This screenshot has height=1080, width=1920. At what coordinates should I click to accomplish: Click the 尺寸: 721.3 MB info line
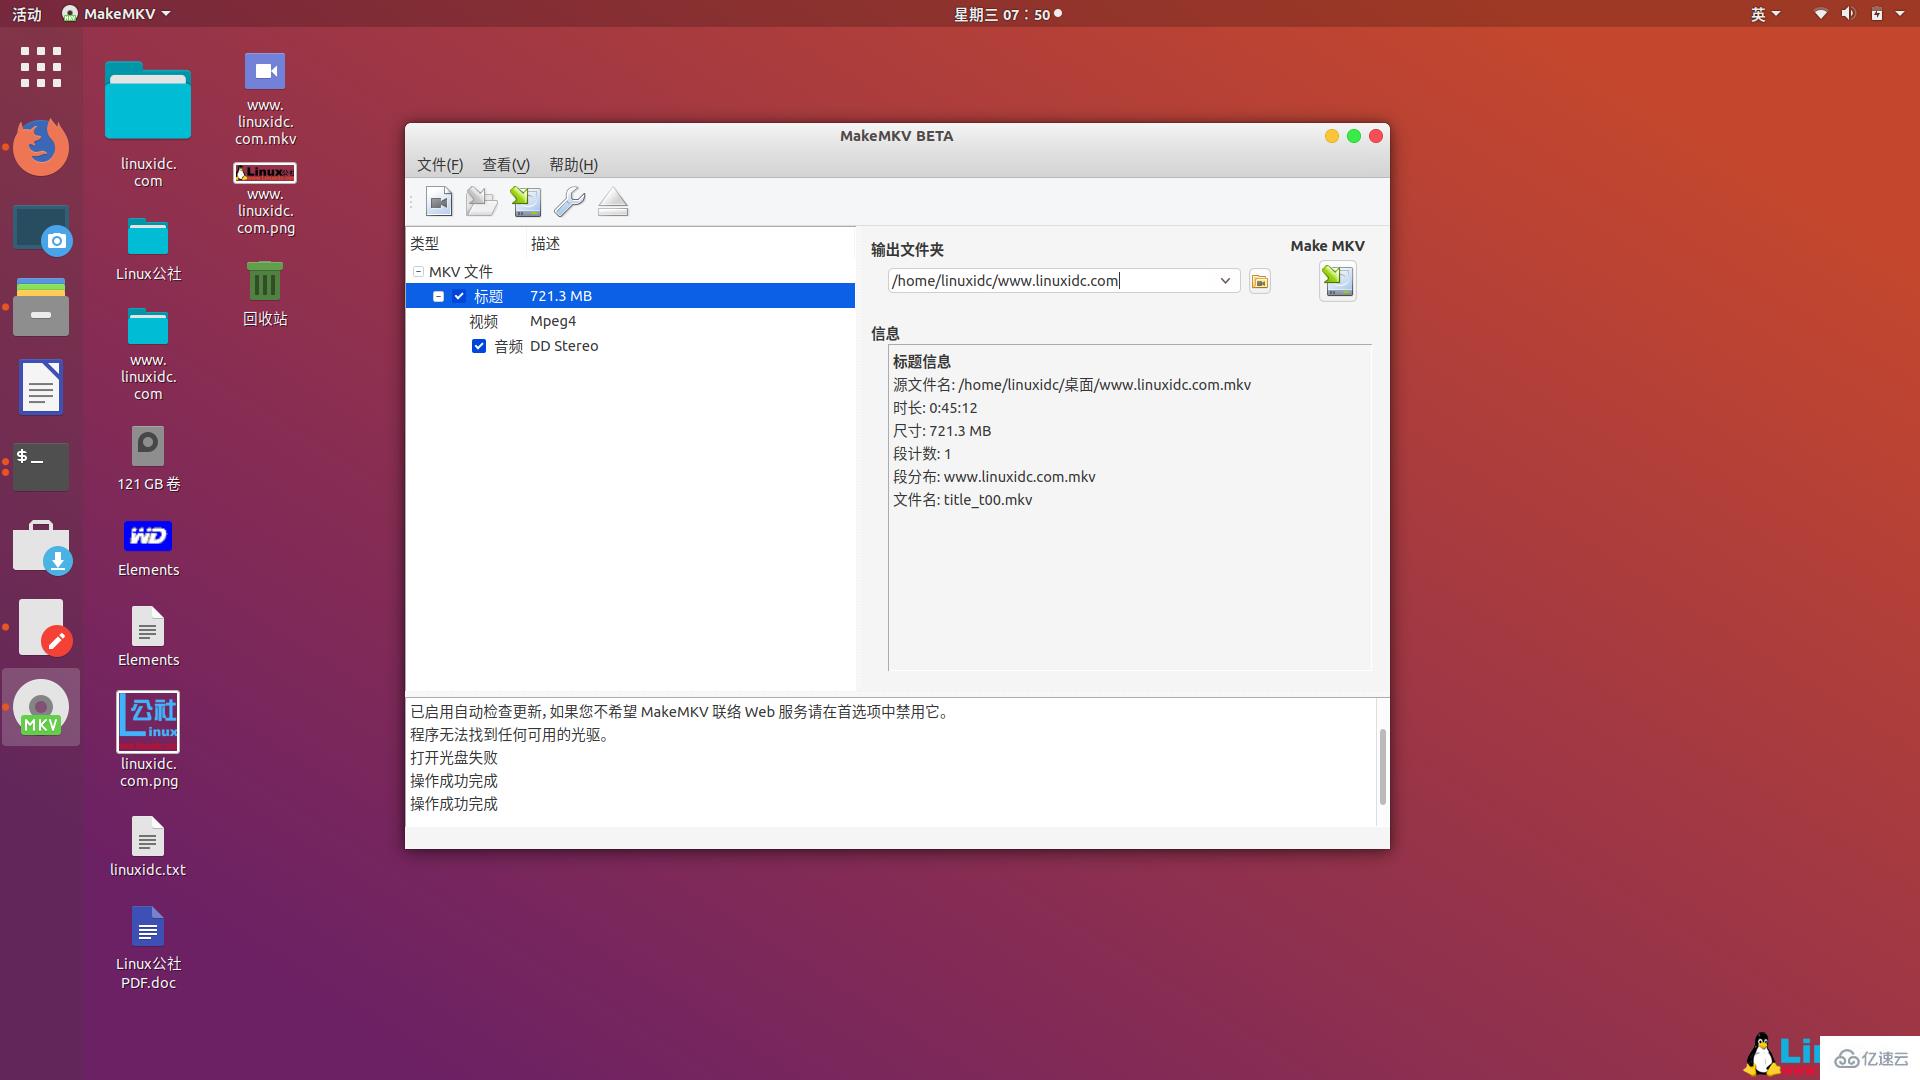pyautogui.click(x=942, y=431)
